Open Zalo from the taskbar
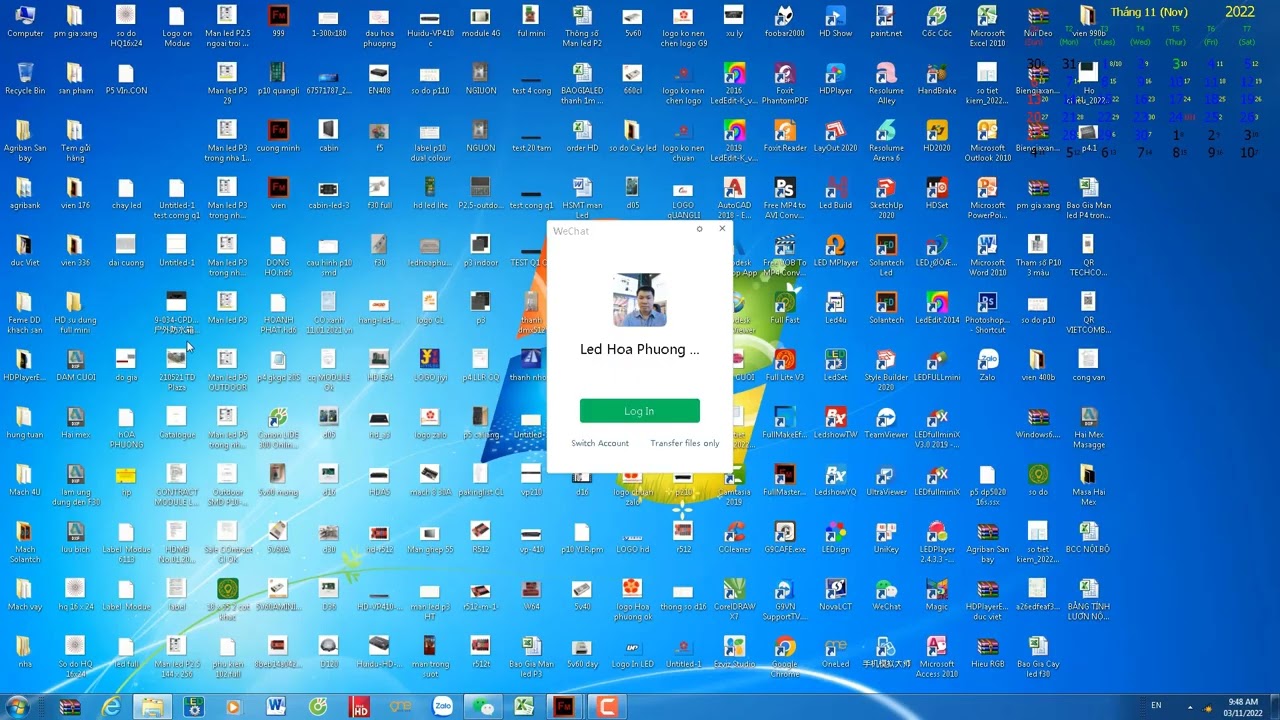The height and width of the screenshot is (720, 1280). [x=442, y=707]
